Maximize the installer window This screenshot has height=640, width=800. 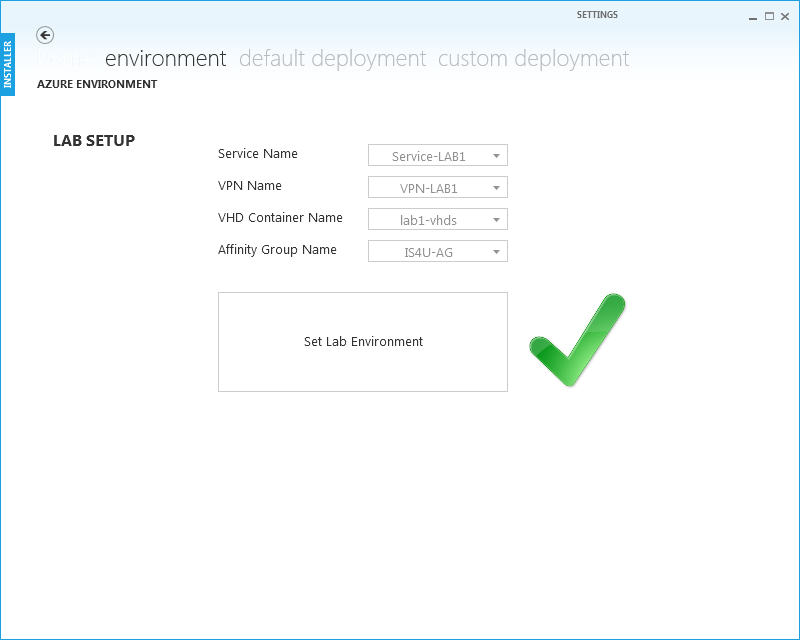click(769, 16)
